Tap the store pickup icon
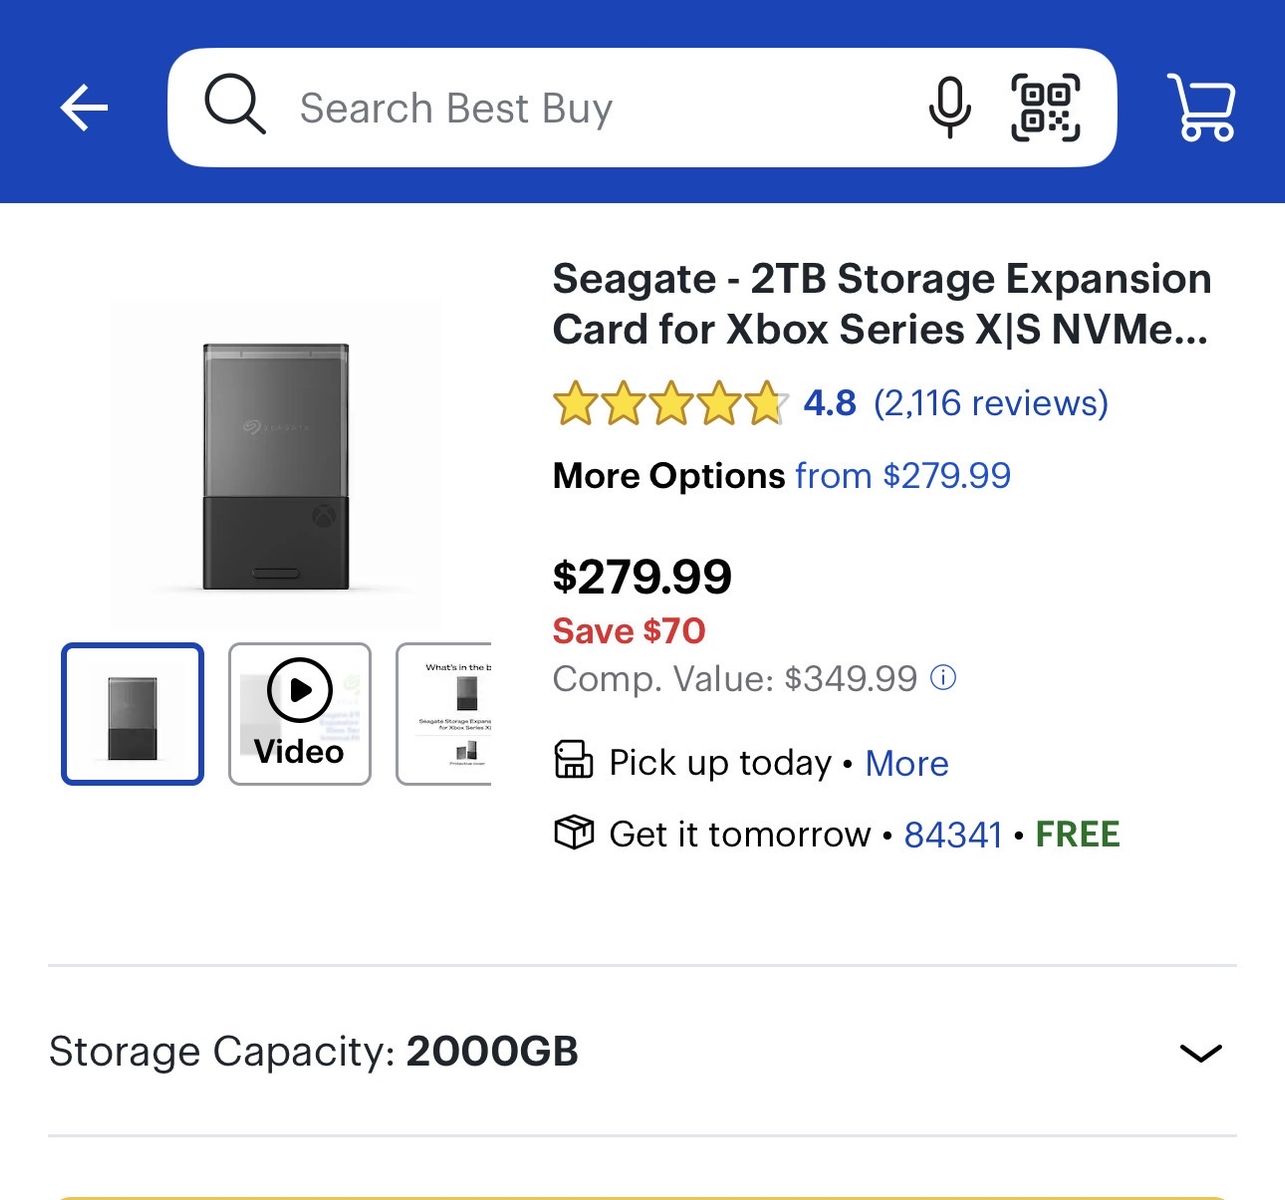Image resolution: width=1285 pixels, height=1200 pixels. click(574, 760)
